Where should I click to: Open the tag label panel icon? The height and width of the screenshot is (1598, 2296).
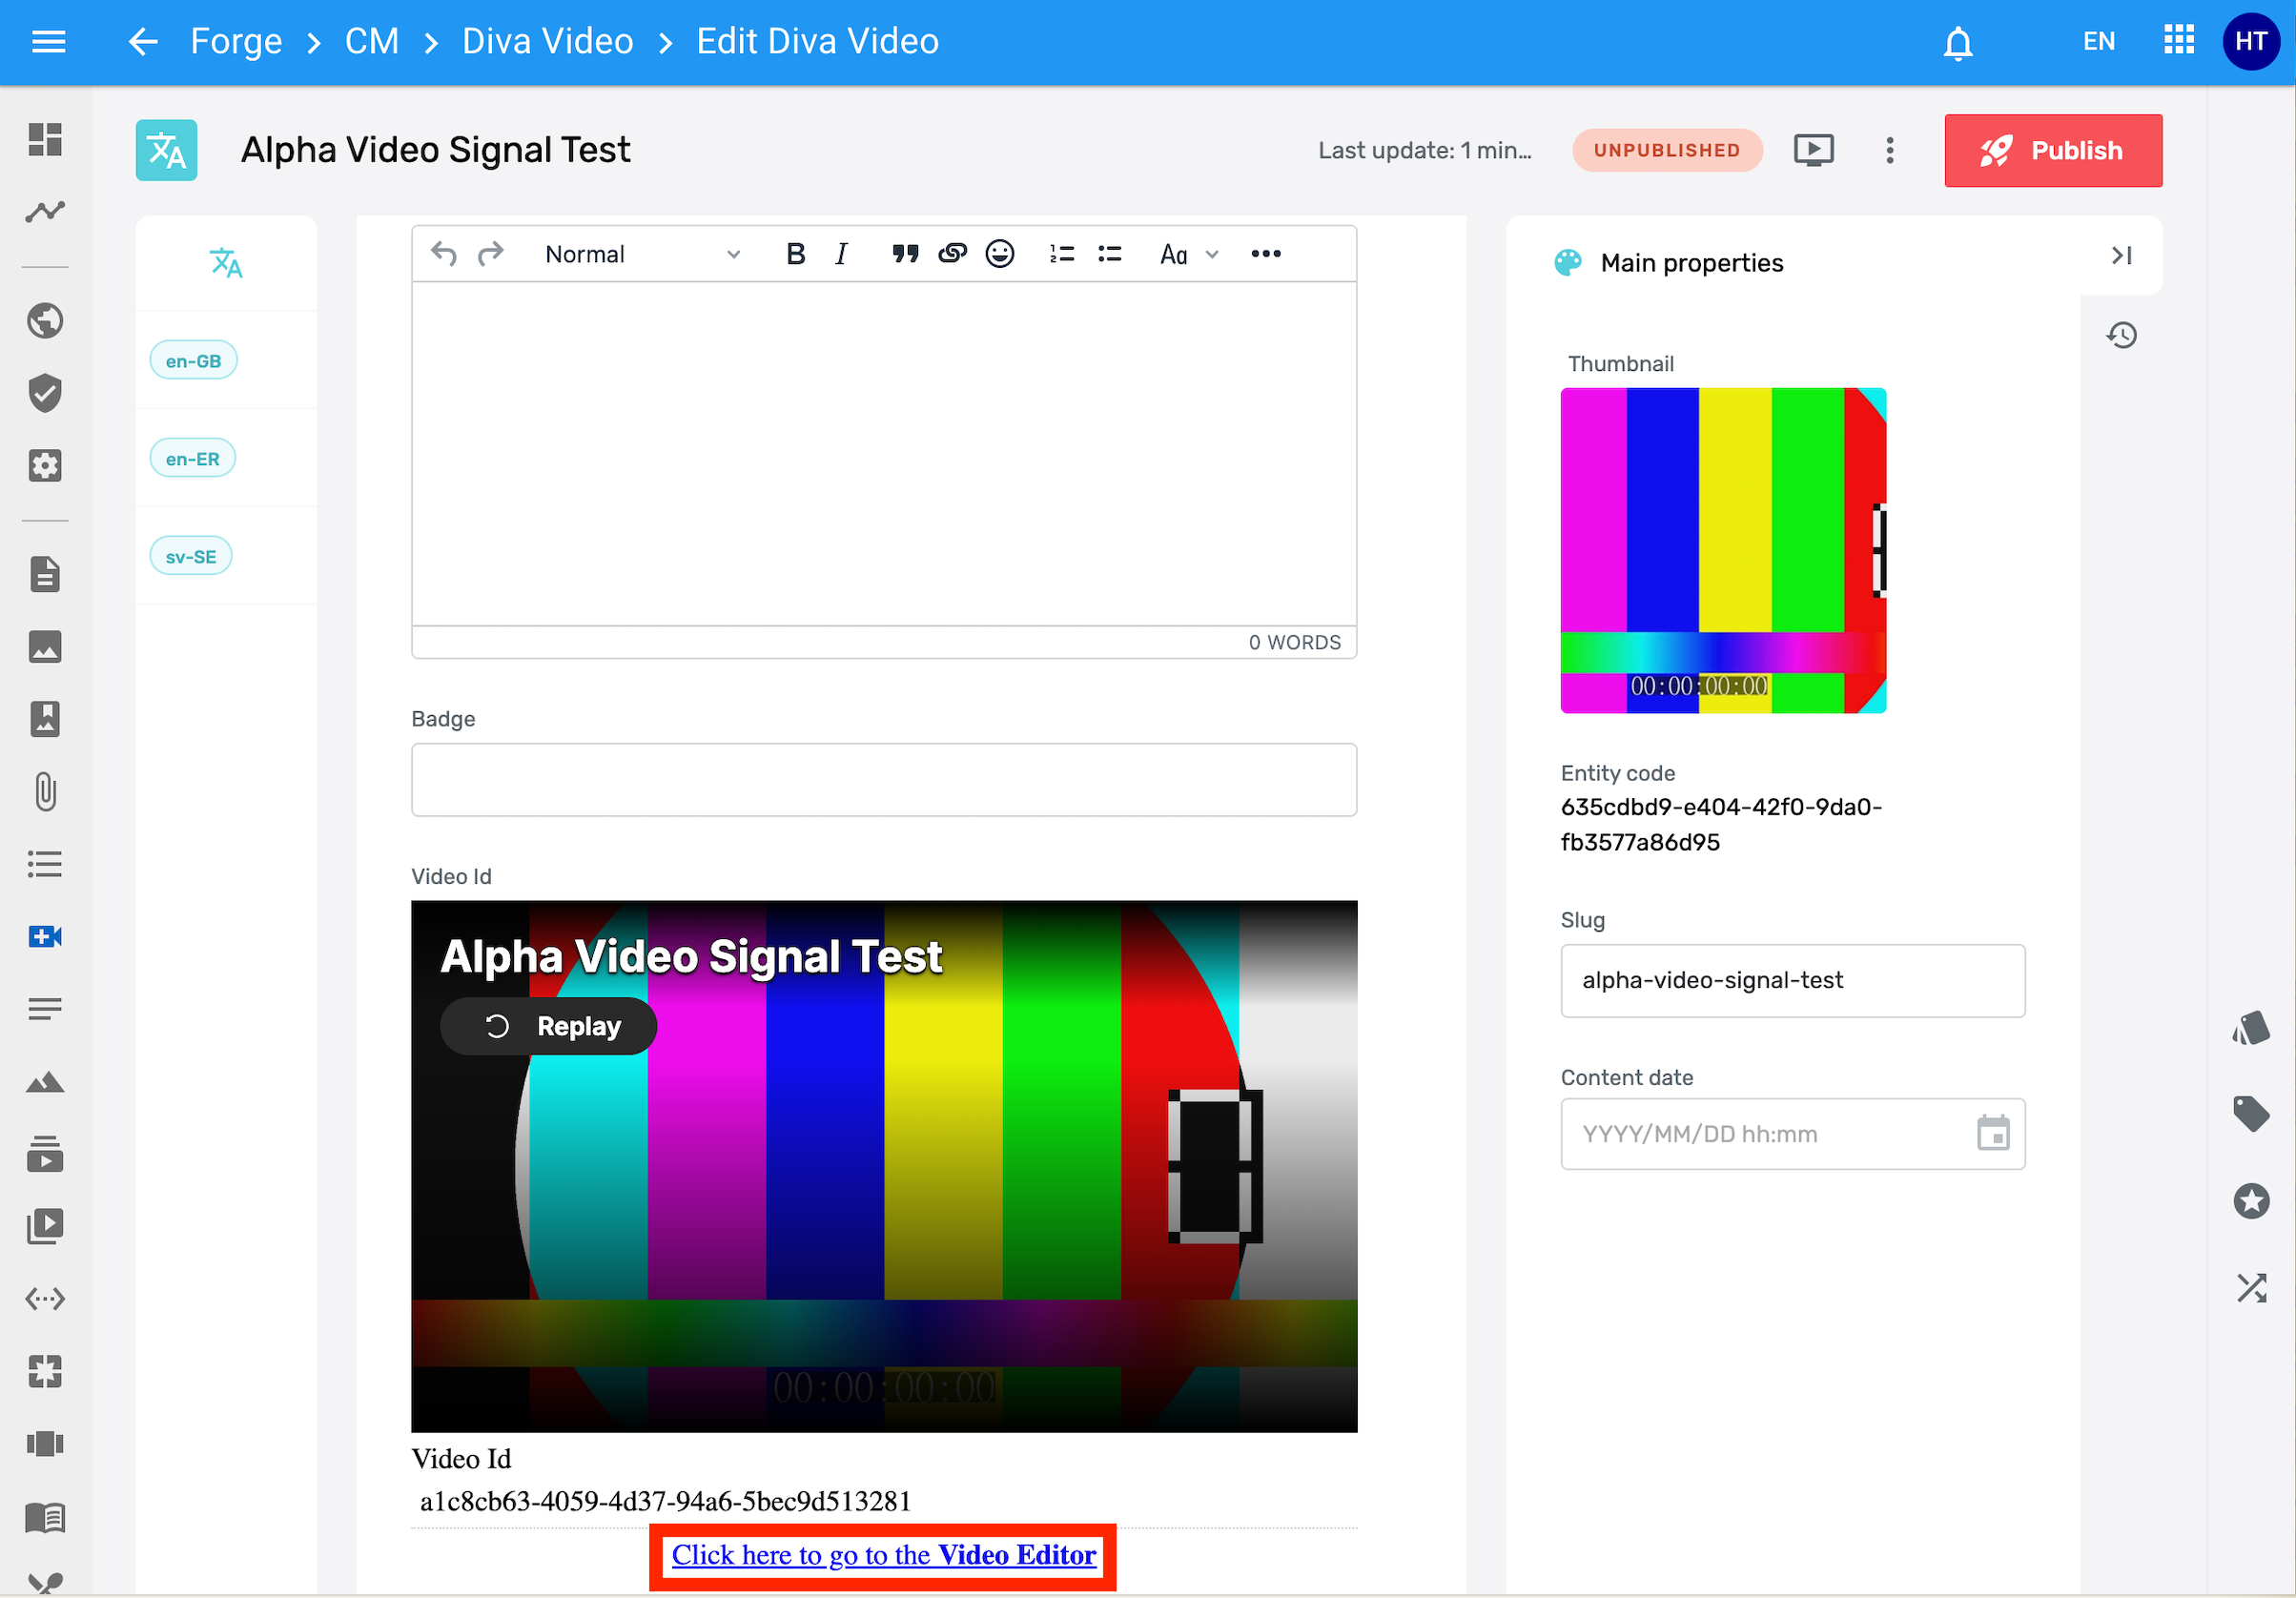(x=2250, y=1113)
